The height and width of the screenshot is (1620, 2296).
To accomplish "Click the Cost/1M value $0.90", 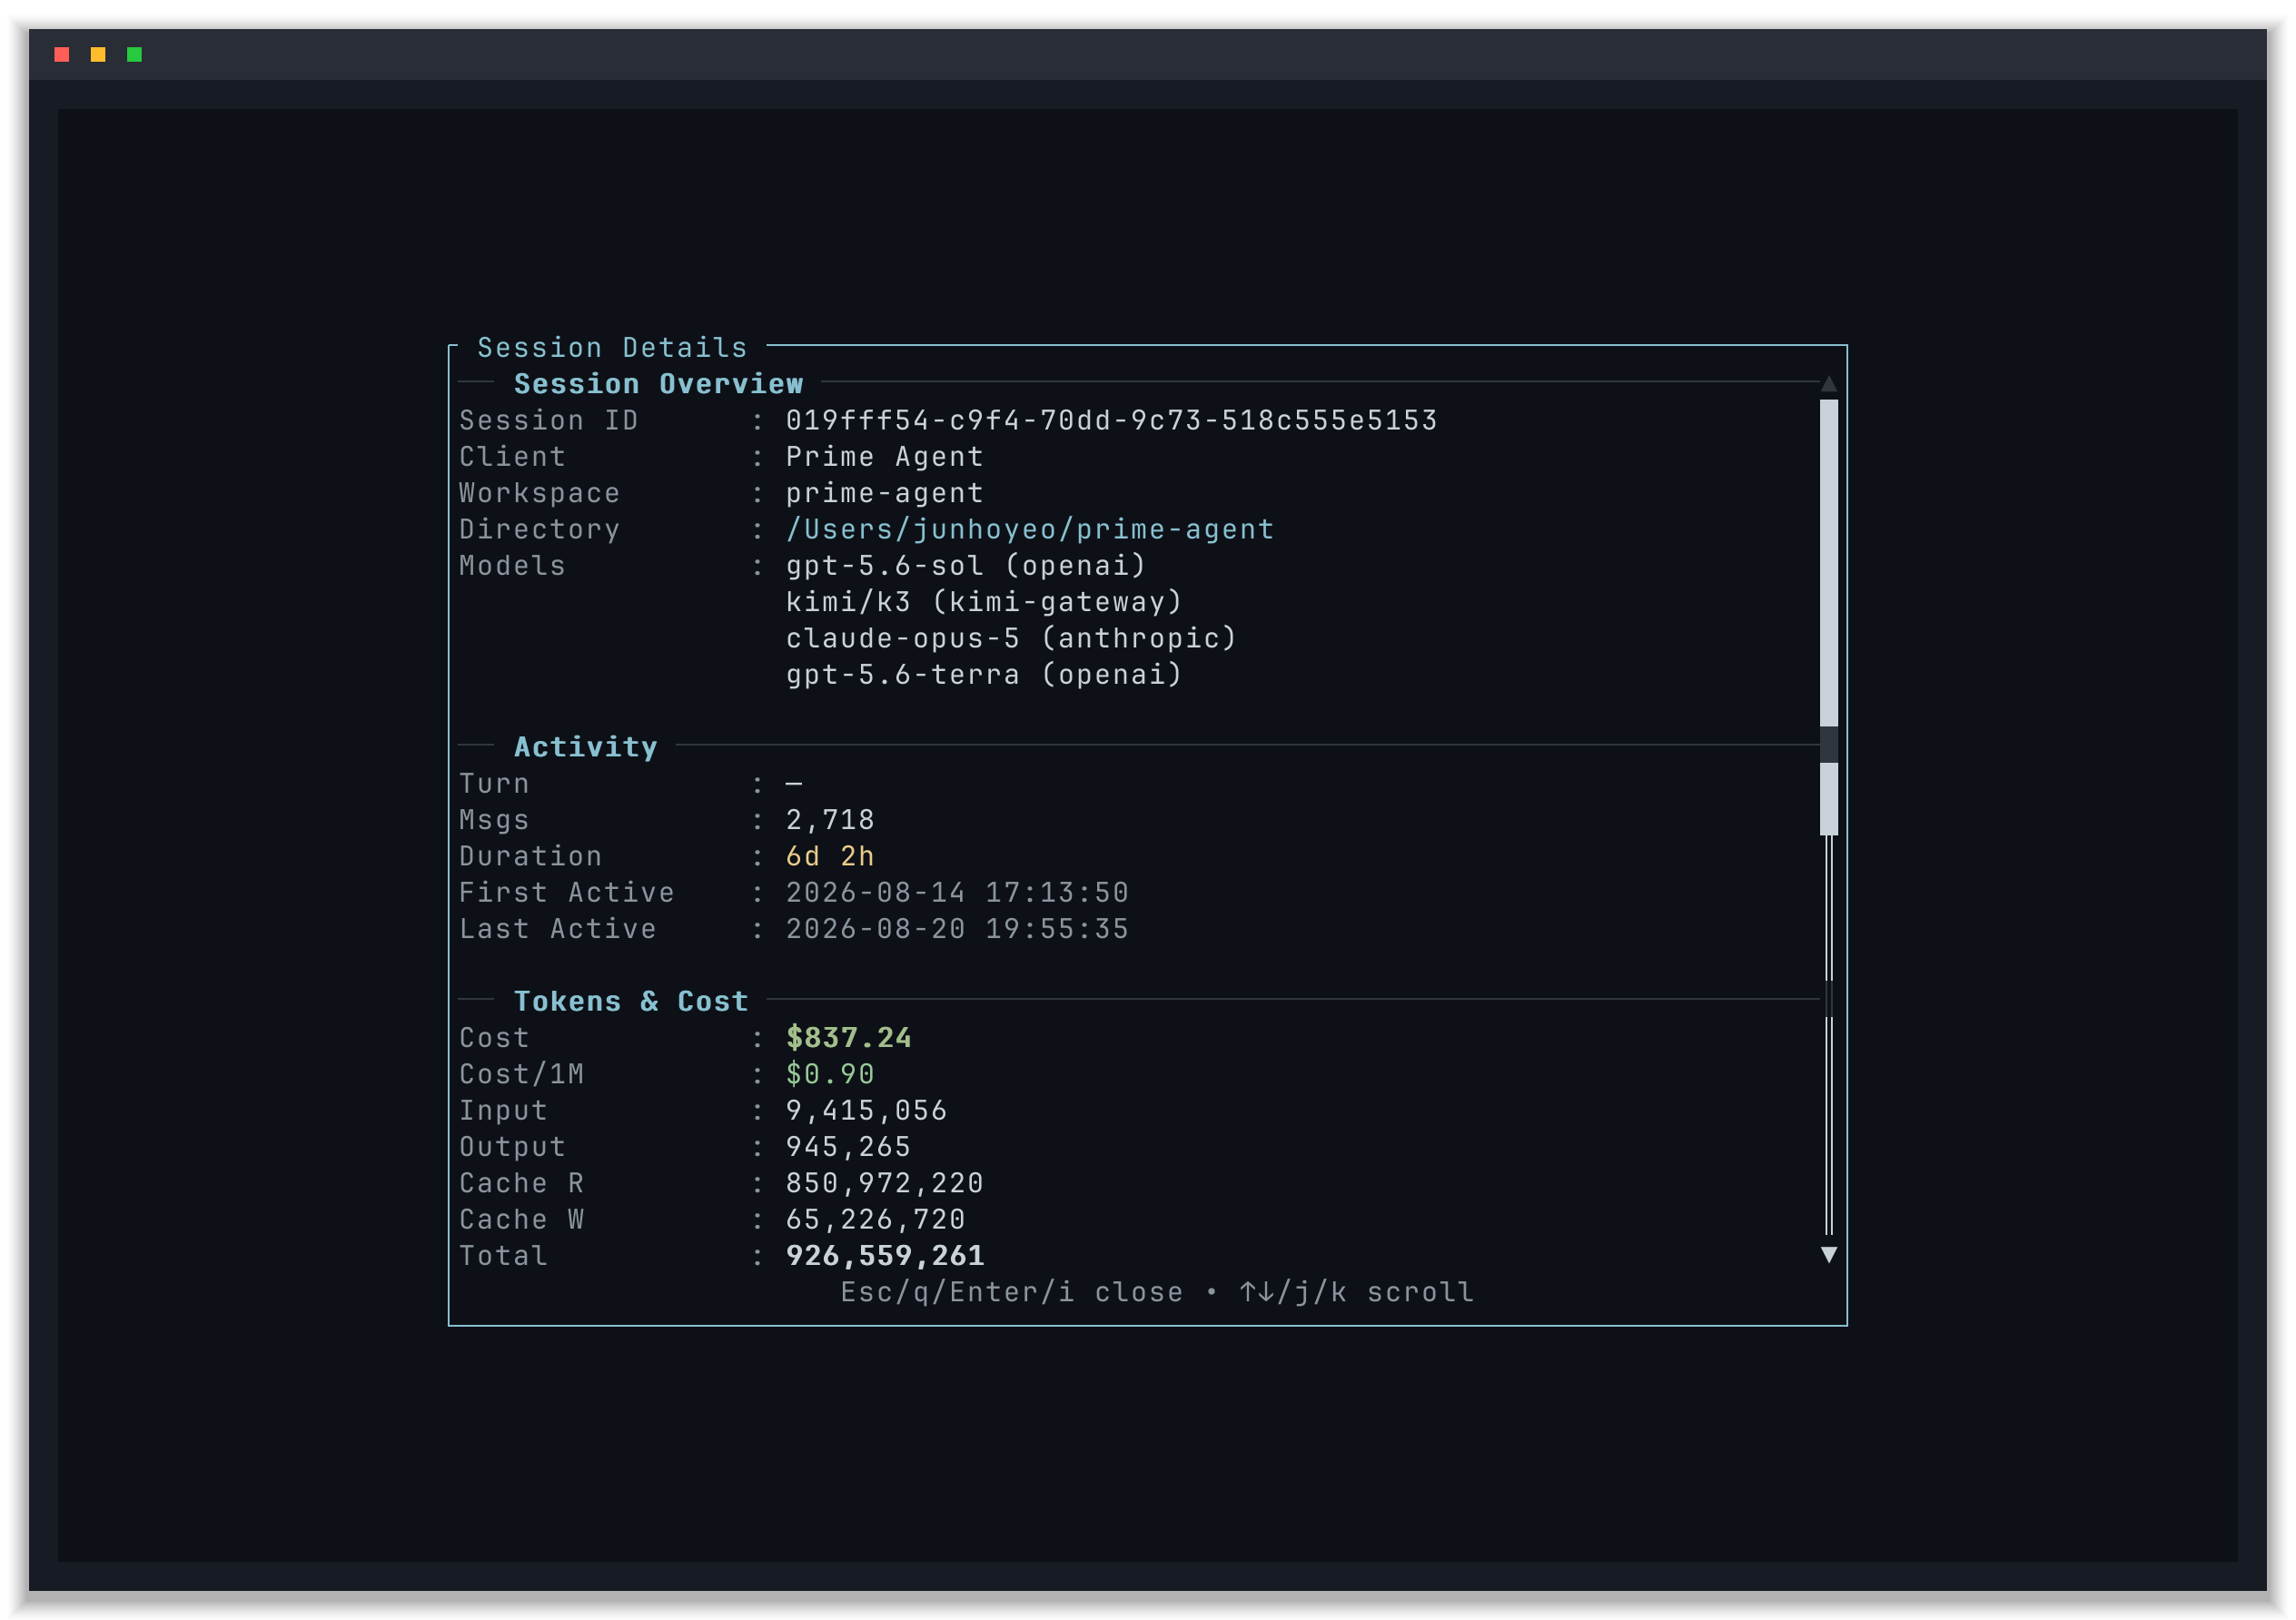I will 830,1074.
